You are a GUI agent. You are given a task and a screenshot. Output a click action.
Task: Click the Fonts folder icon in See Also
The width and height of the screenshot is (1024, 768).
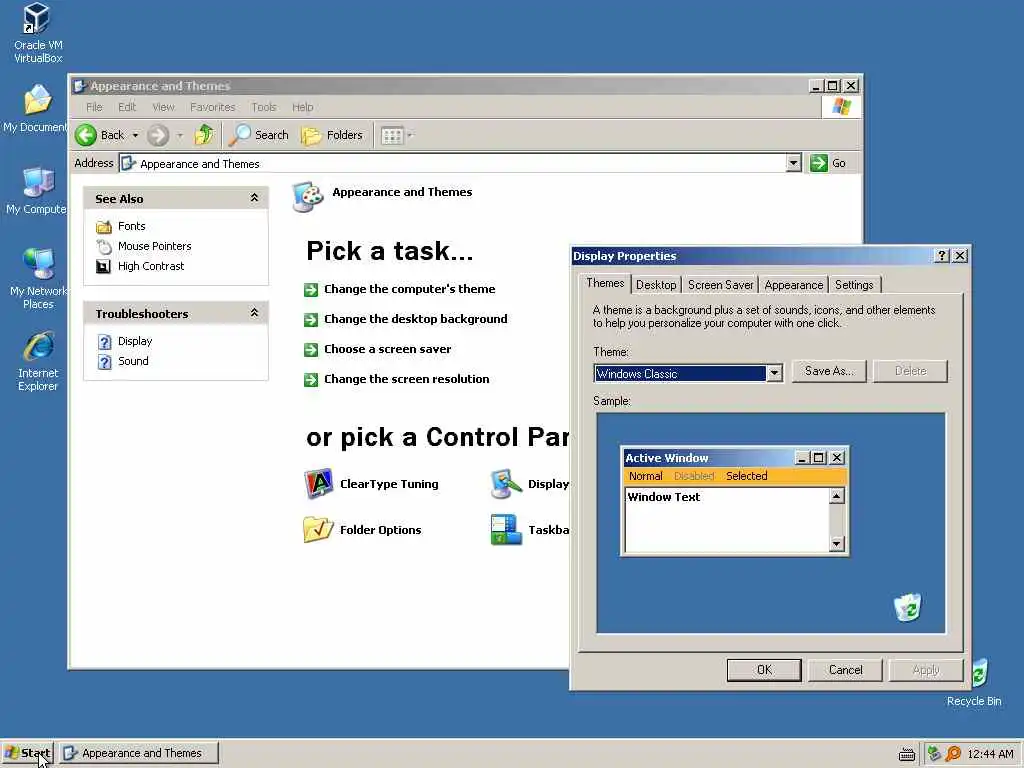point(104,227)
